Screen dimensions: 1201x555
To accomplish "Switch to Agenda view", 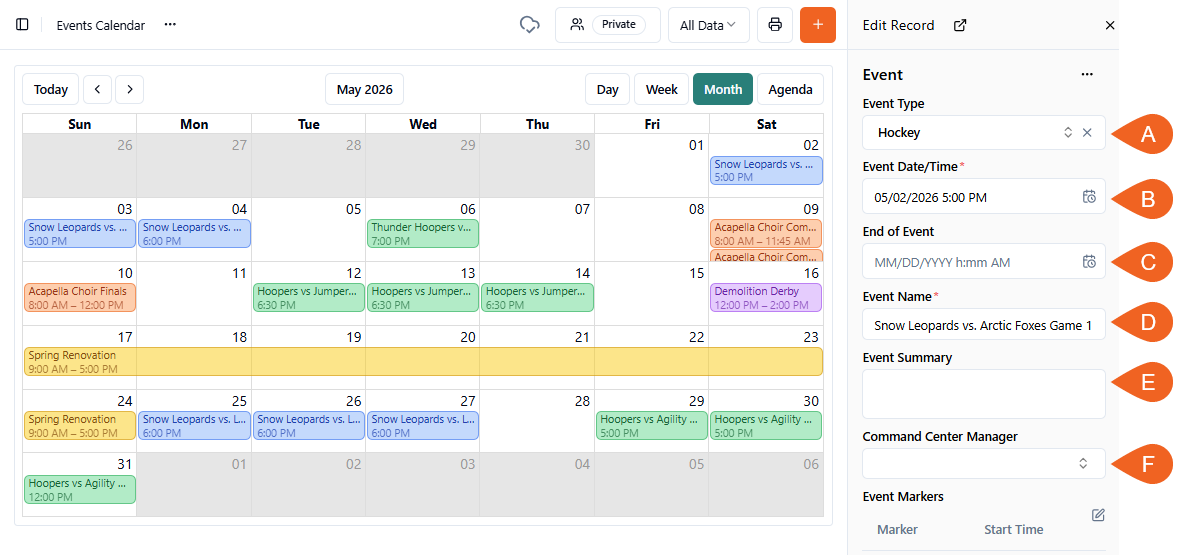I will click(790, 89).
